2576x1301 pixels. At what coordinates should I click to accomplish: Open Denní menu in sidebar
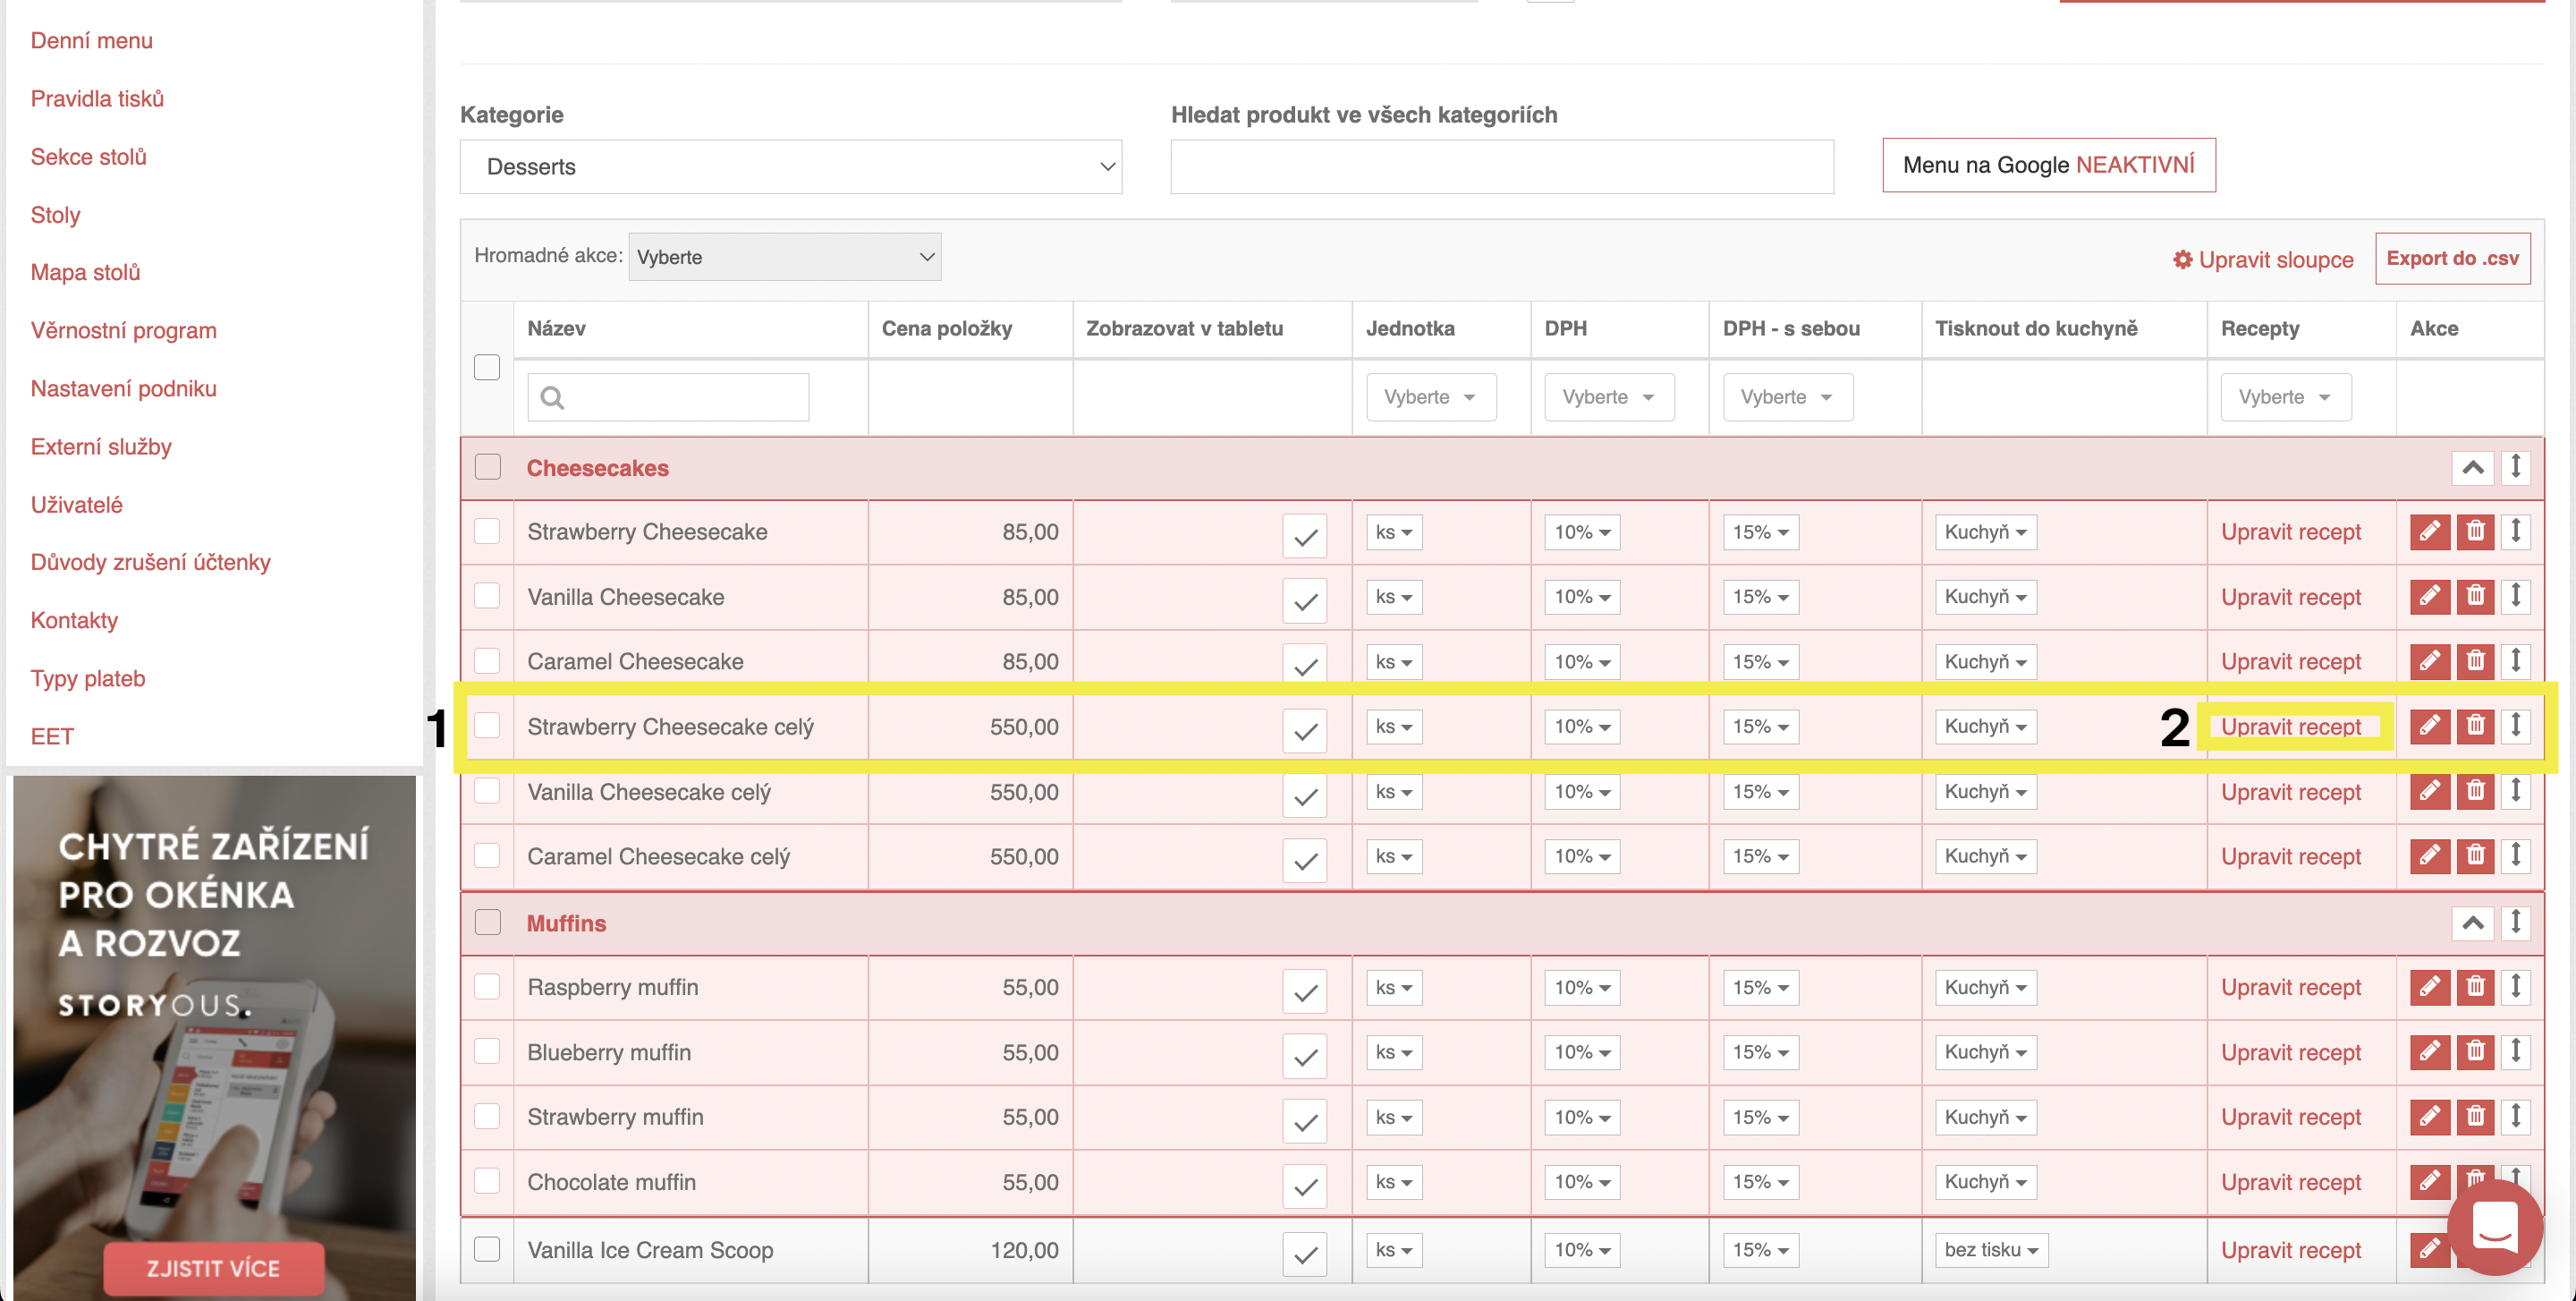coord(92,40)
